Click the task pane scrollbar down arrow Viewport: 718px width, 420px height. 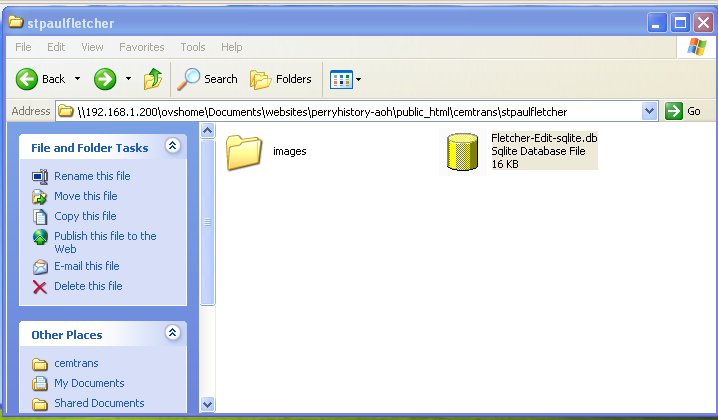pos(207,404)
